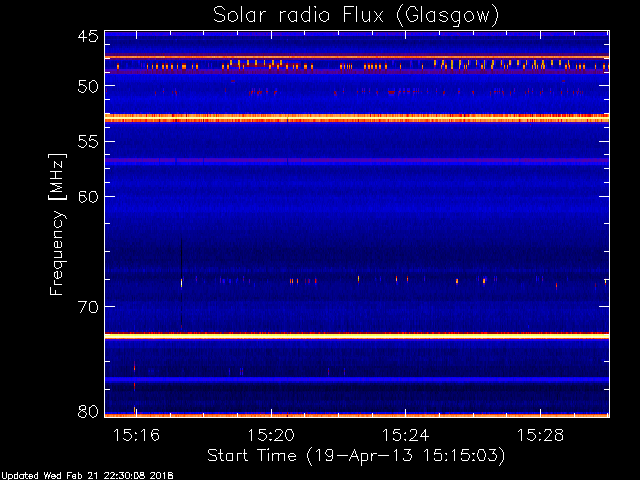Click the '15:20' time tick label
This screenshot has height=480, width=640.
coord(271,435)
